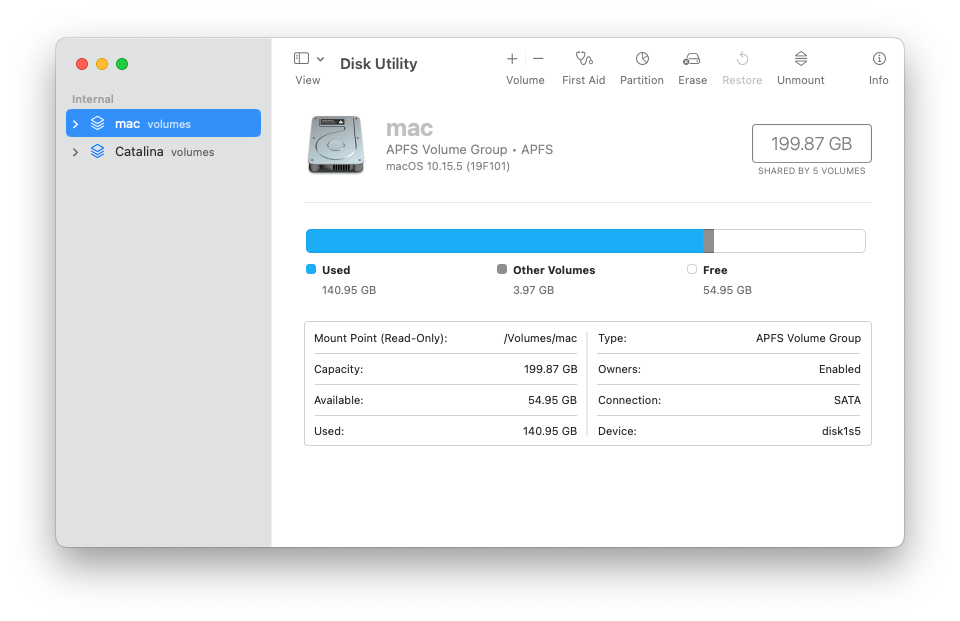
Task: Click the mac hard drive image
Action: click(x=337, y=144)
